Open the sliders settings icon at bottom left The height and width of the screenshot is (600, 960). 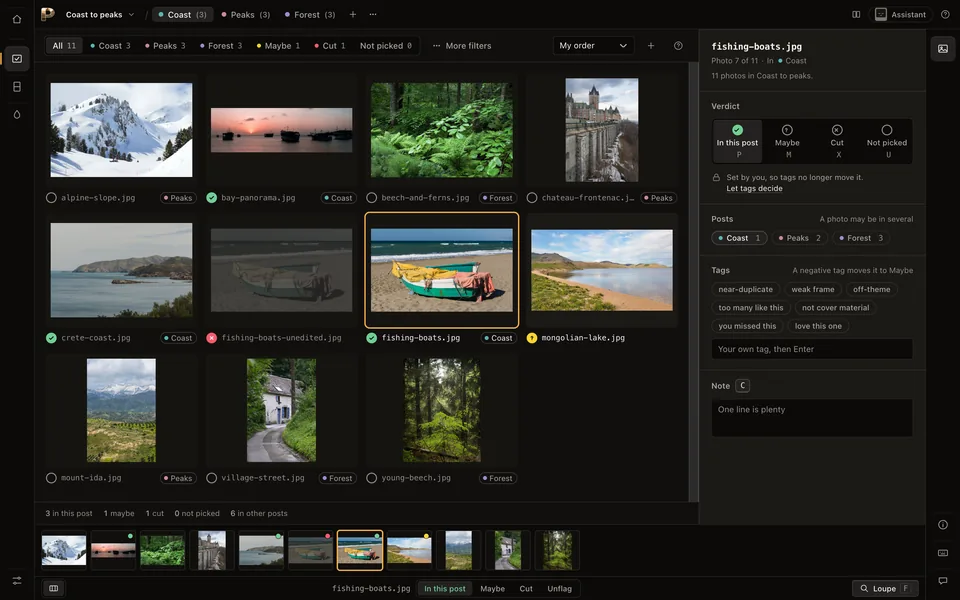[x=17, y=580]
